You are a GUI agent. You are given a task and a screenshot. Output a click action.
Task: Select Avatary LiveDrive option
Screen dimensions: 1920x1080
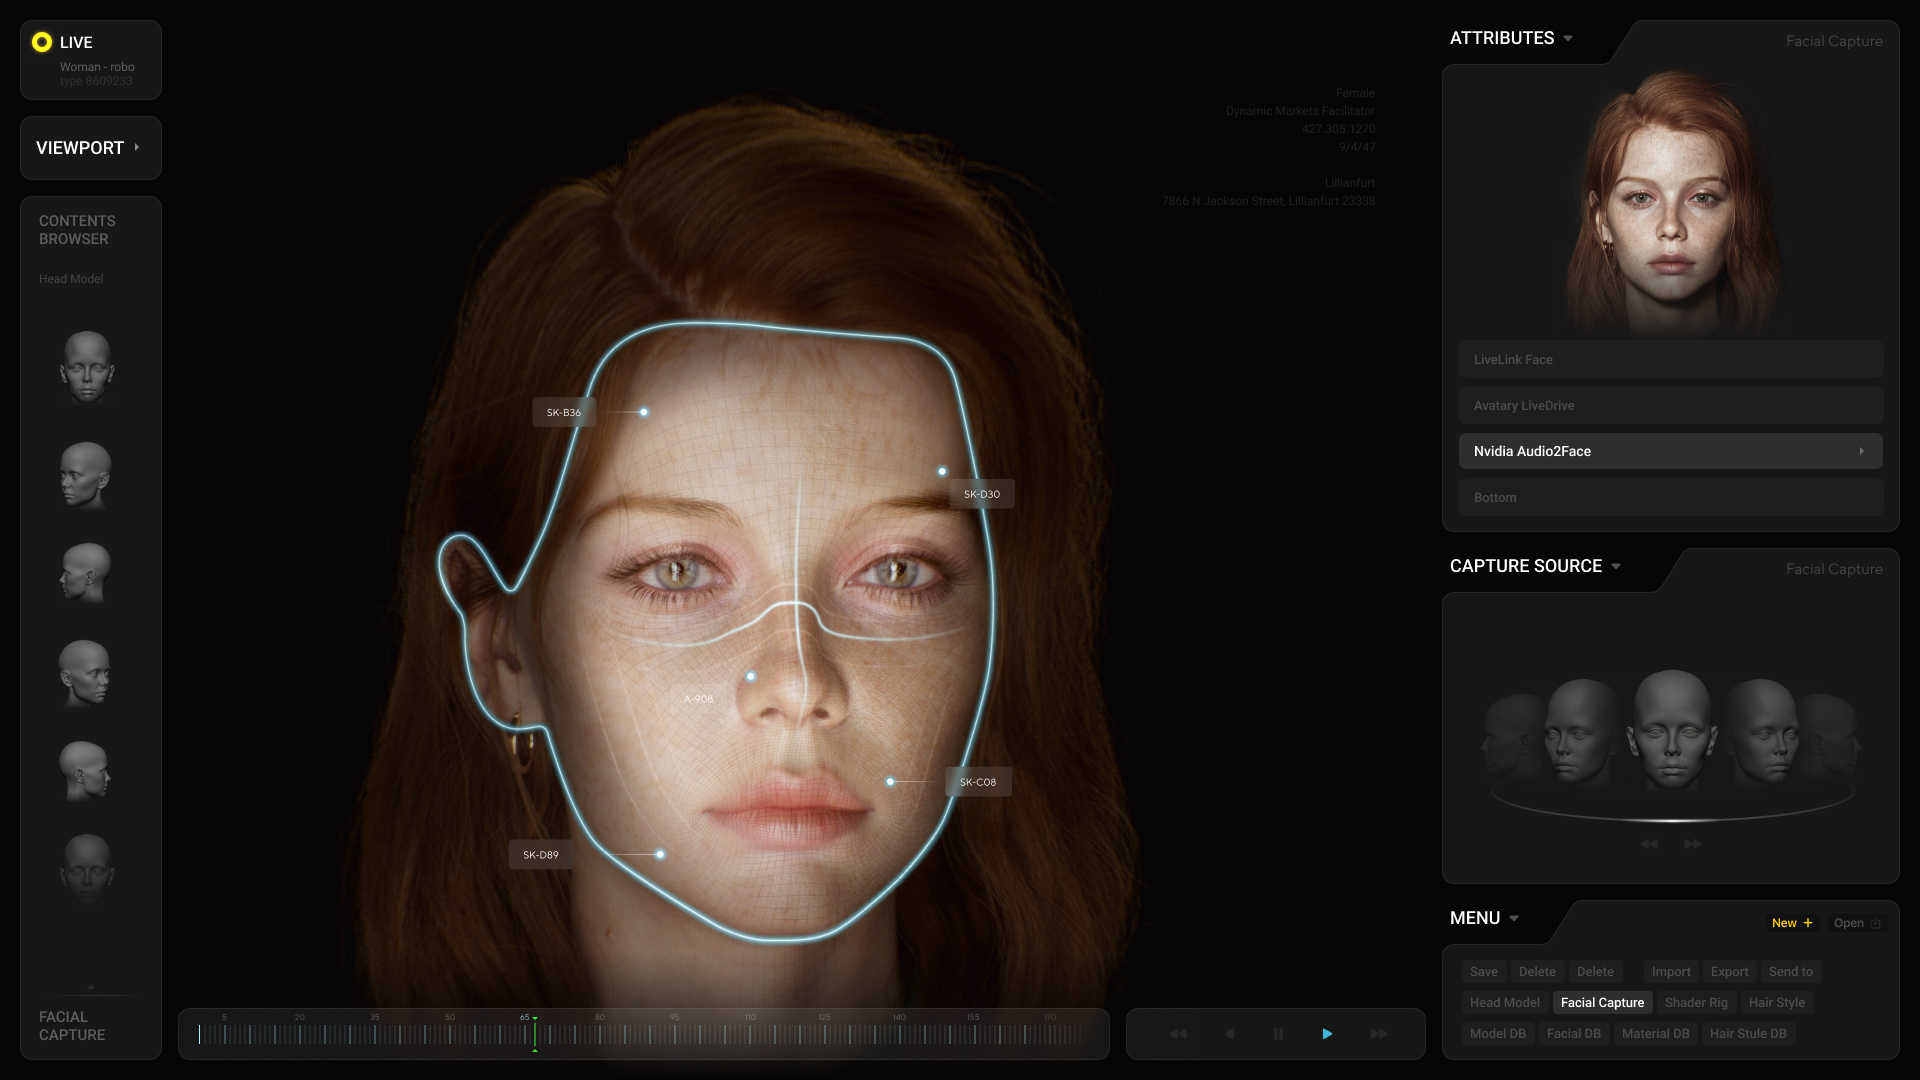tap(1670, 405)
